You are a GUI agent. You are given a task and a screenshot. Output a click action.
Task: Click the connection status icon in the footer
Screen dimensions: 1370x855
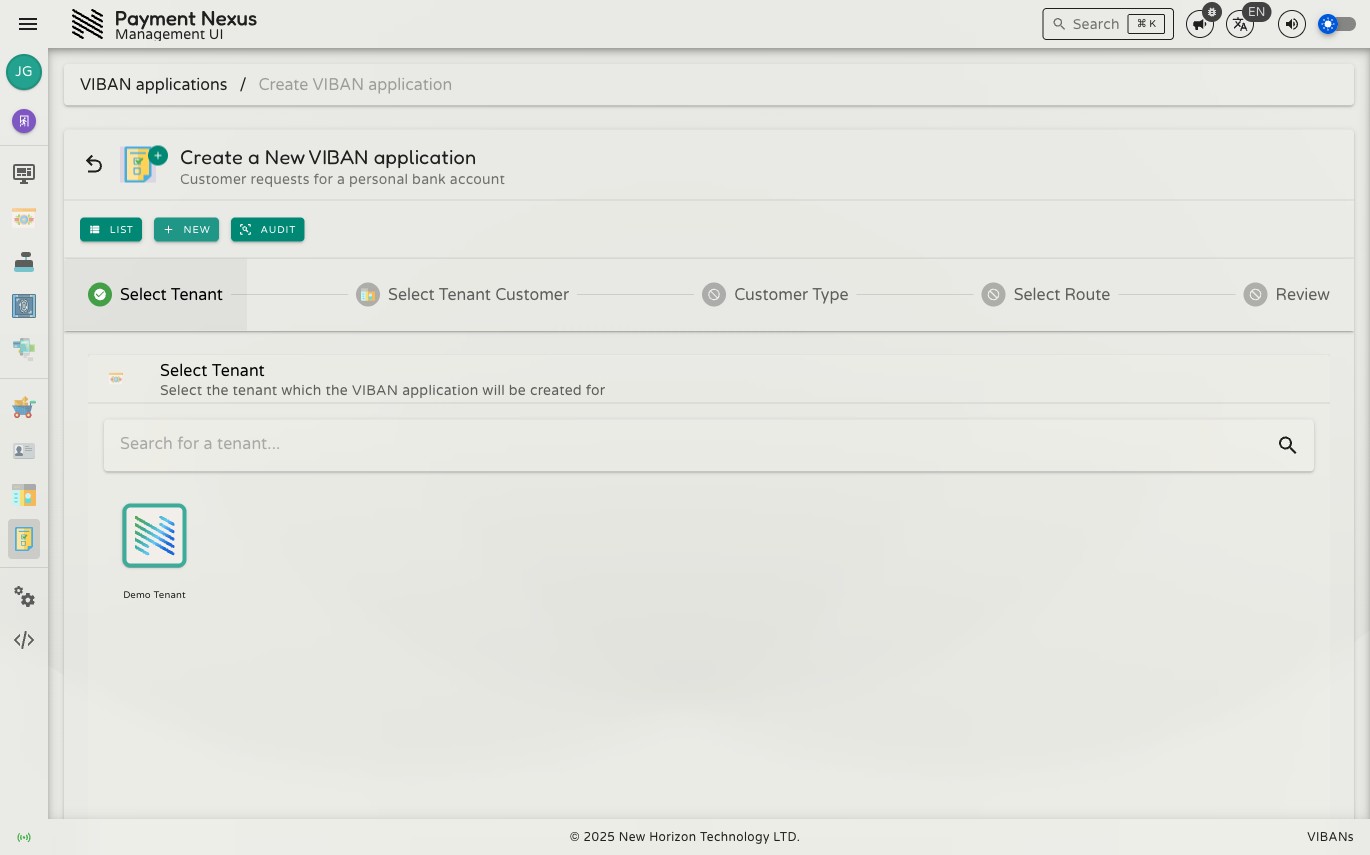point(24,837)
